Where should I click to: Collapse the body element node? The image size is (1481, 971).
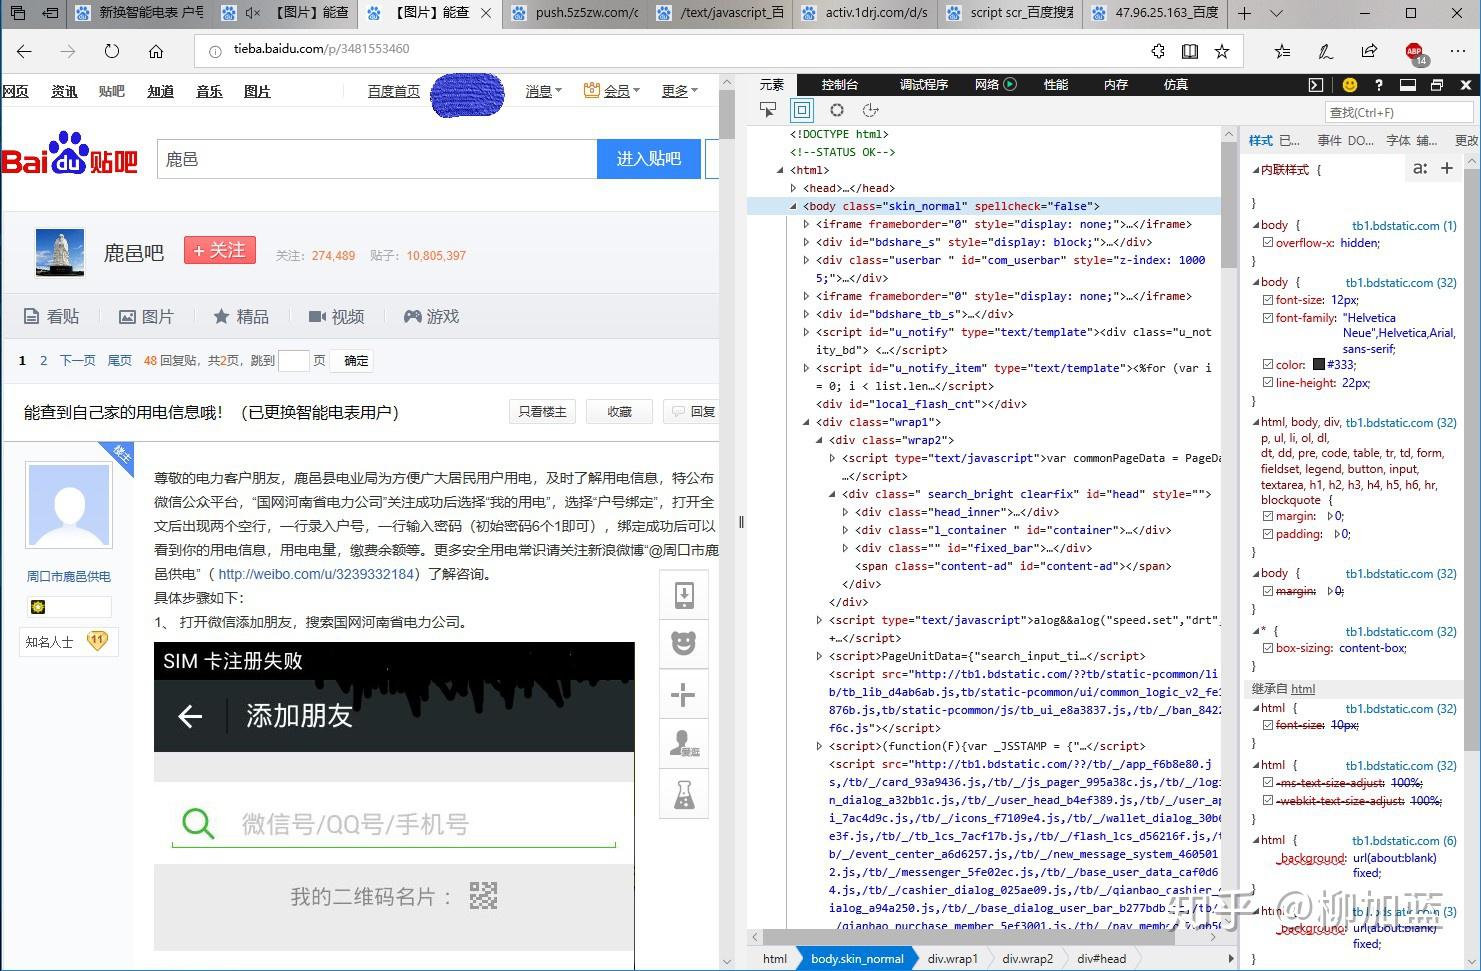coord(794,206)
